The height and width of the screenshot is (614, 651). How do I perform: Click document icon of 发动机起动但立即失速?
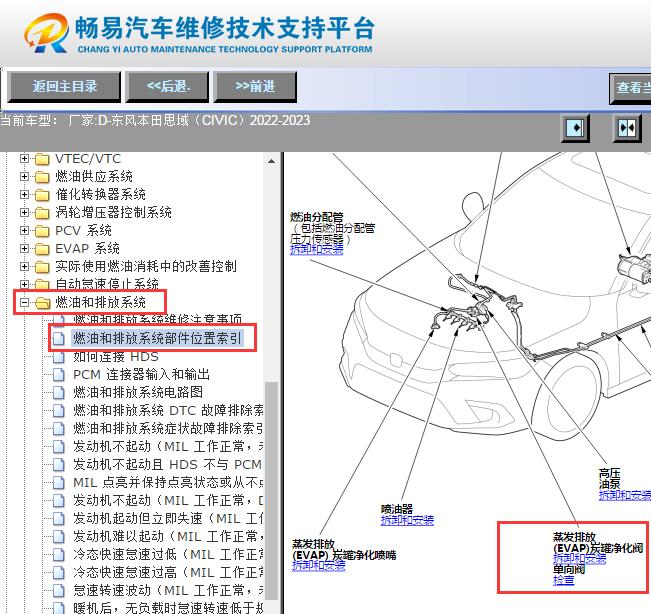click(59, 518)
